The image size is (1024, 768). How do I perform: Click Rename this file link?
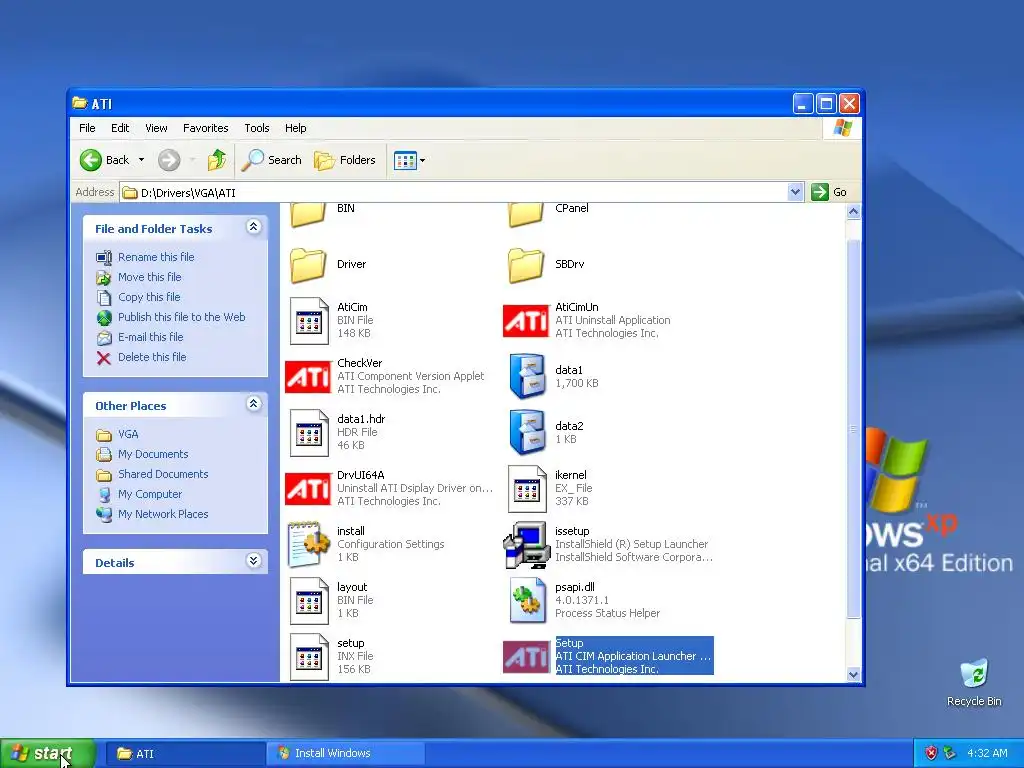point(156,257)
